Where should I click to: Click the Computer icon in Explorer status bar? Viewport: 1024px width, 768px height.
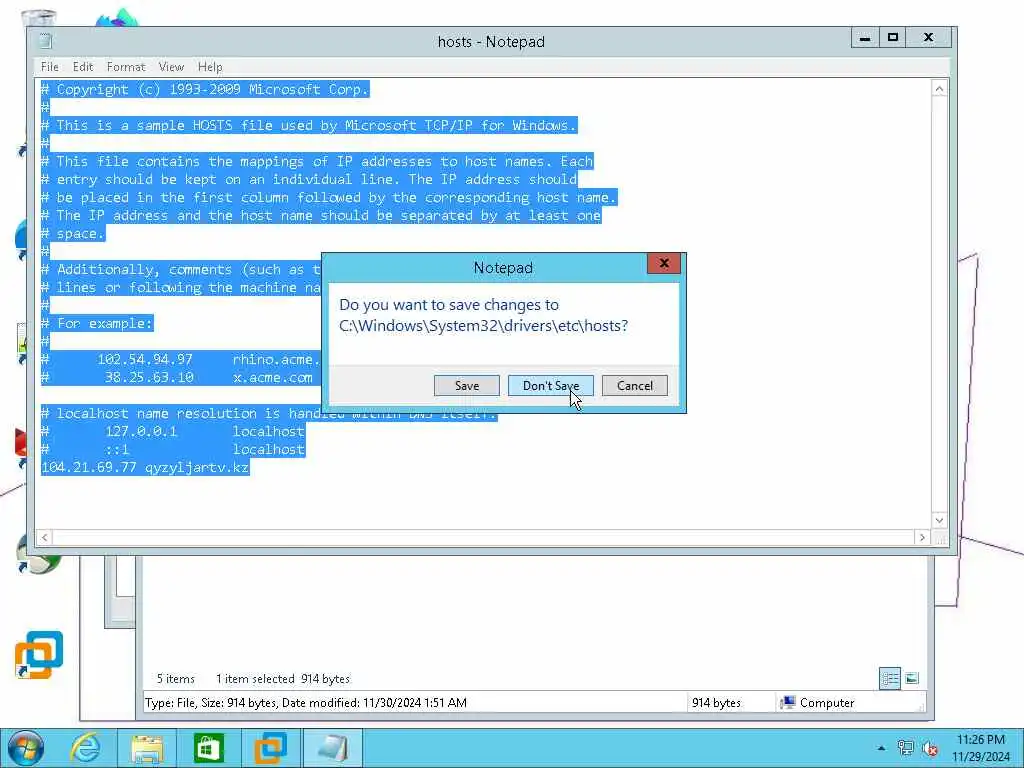point(788,703)
